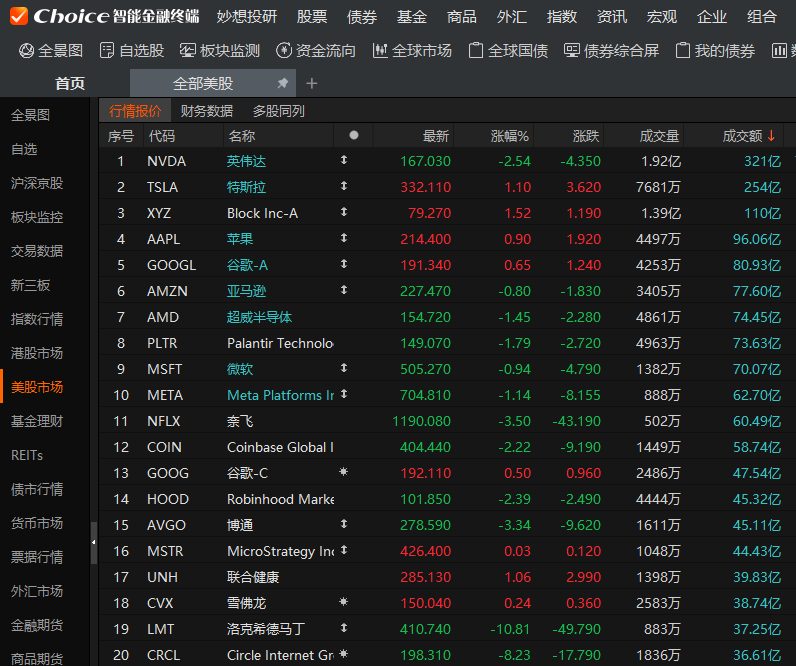This screenshot has width=796, height=666.
Task: Click the Choice logo checkmark icon
Action: click(19, 16)
